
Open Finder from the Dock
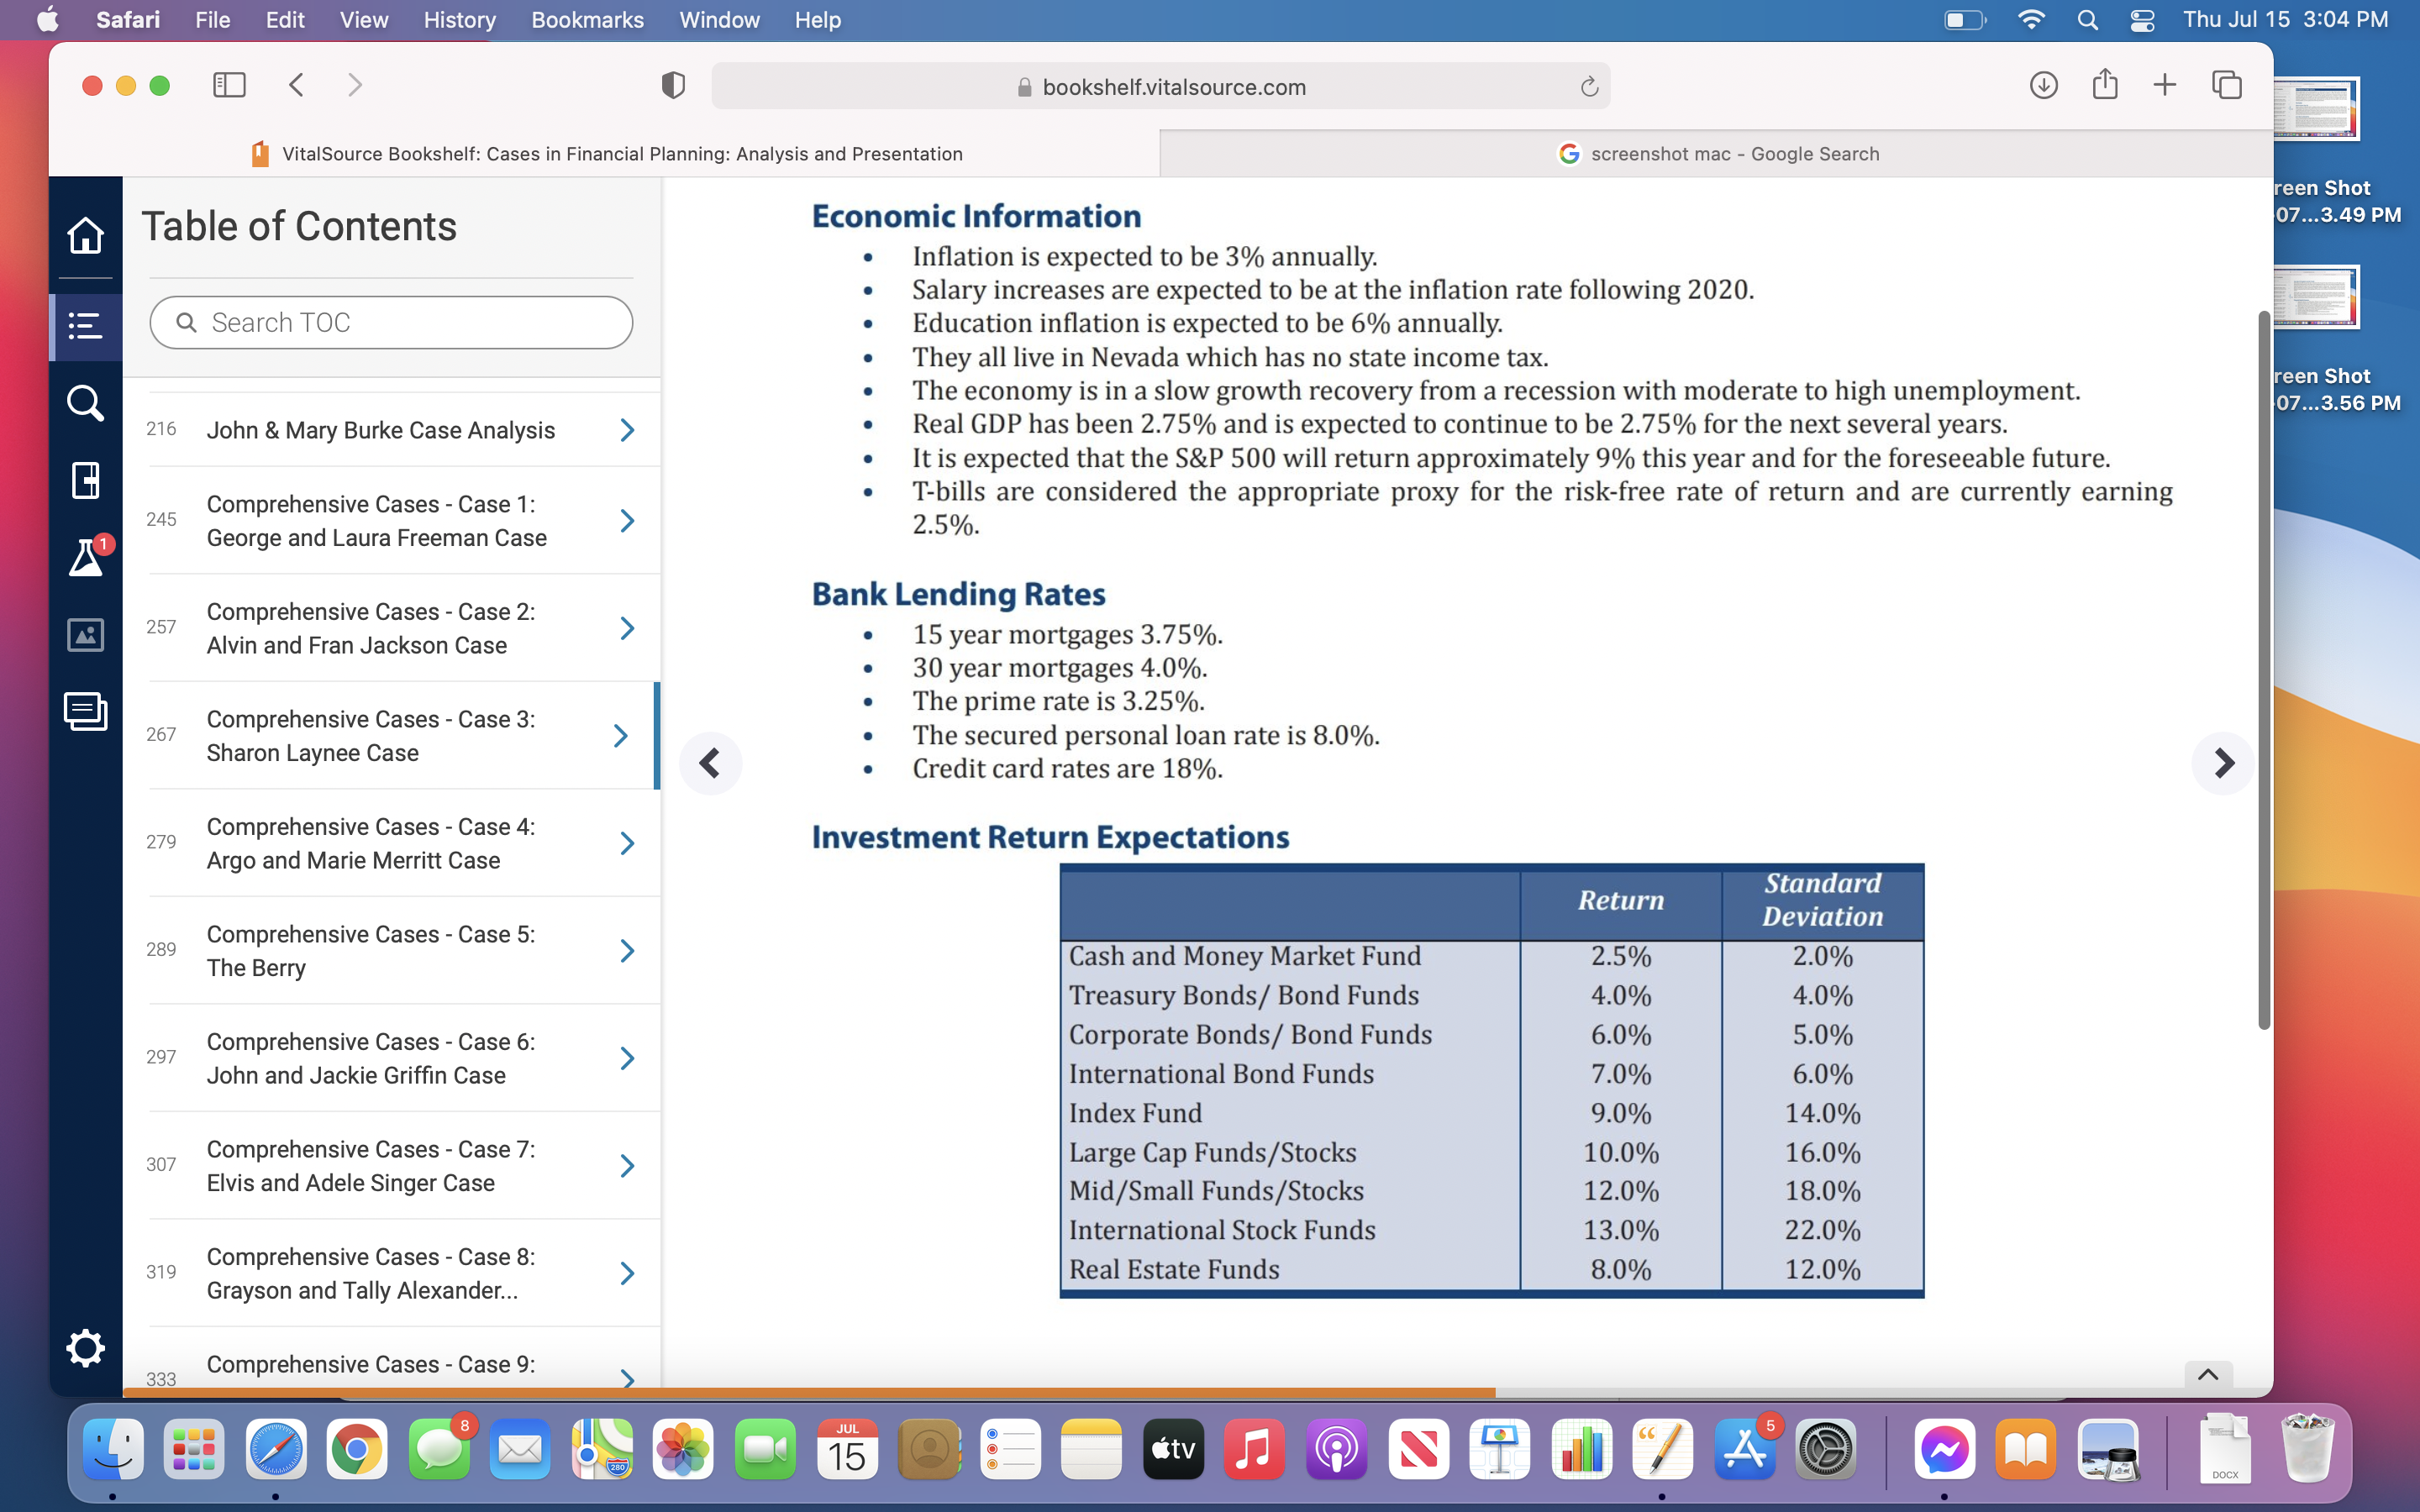pyautogui.click(x=113, y=1449)
